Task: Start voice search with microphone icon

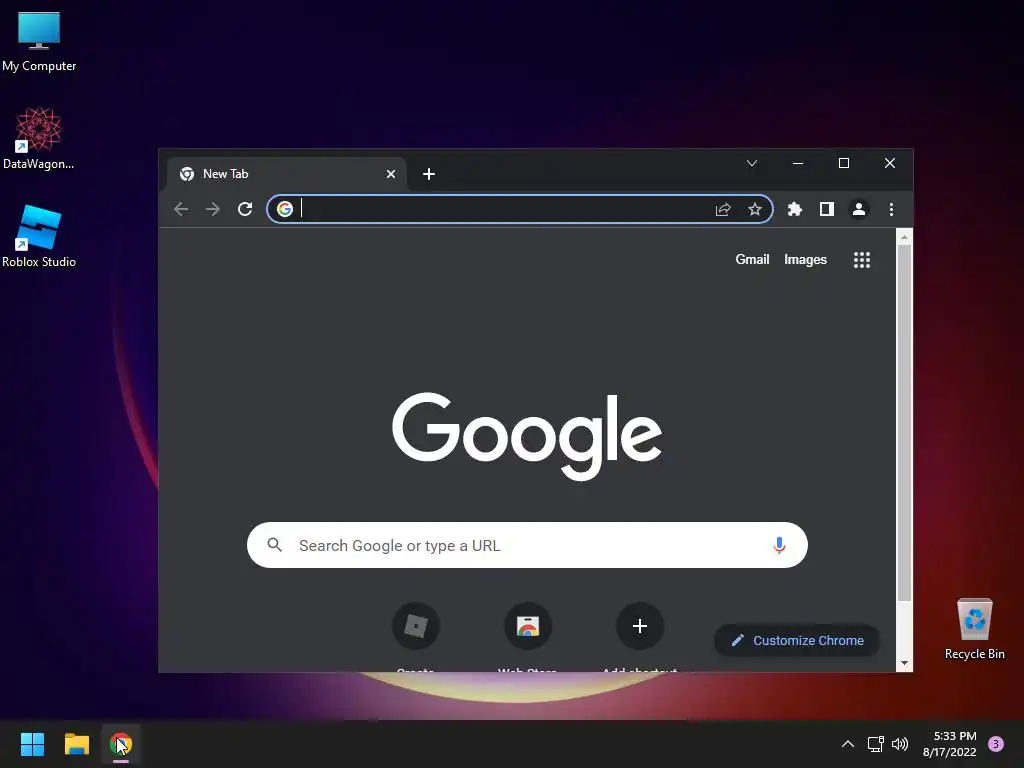Action: pos(779,545)
